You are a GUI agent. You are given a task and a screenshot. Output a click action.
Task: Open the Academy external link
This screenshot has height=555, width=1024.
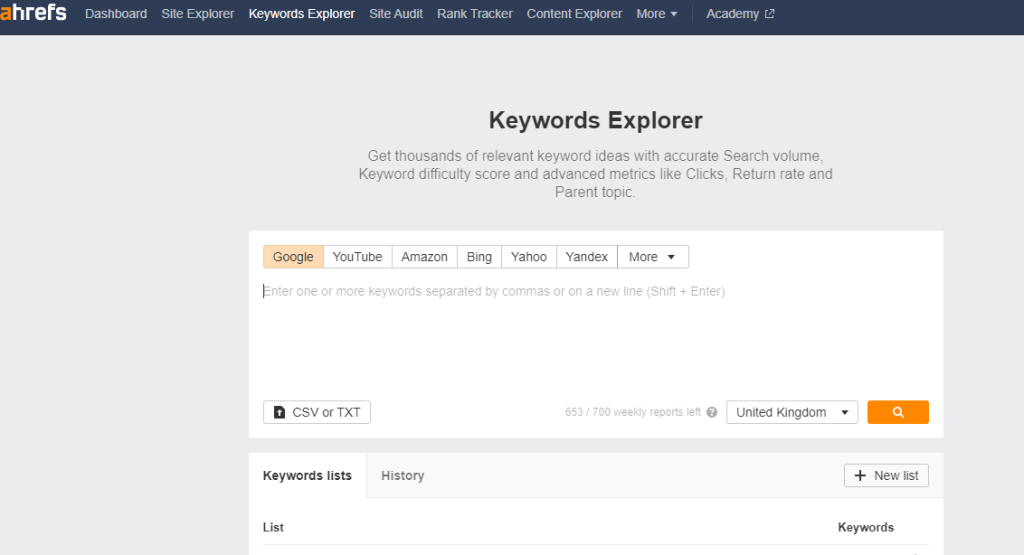click(740, 14)
